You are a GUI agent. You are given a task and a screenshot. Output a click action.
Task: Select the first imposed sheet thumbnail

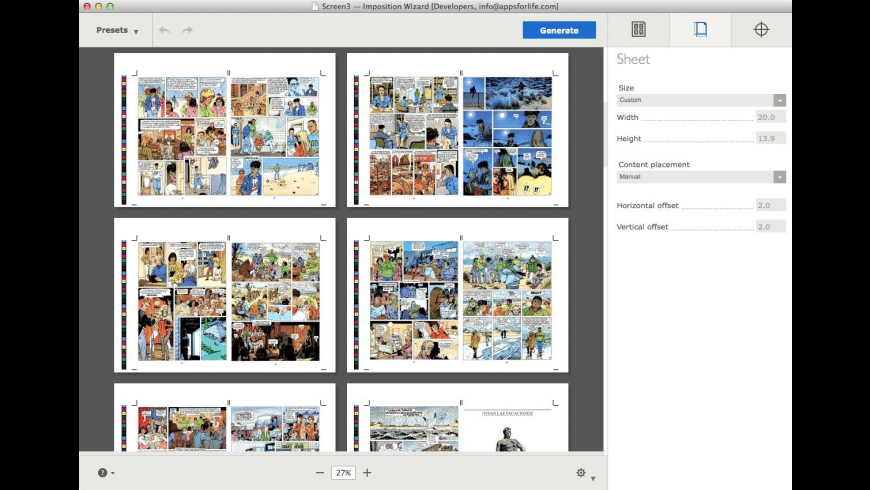(225, 130)
